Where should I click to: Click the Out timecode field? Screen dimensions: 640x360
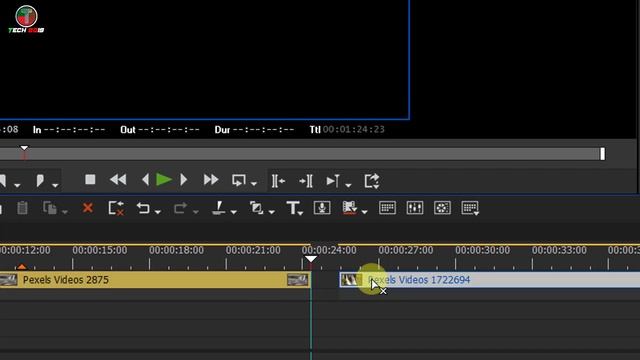click(x=169, y=130)
